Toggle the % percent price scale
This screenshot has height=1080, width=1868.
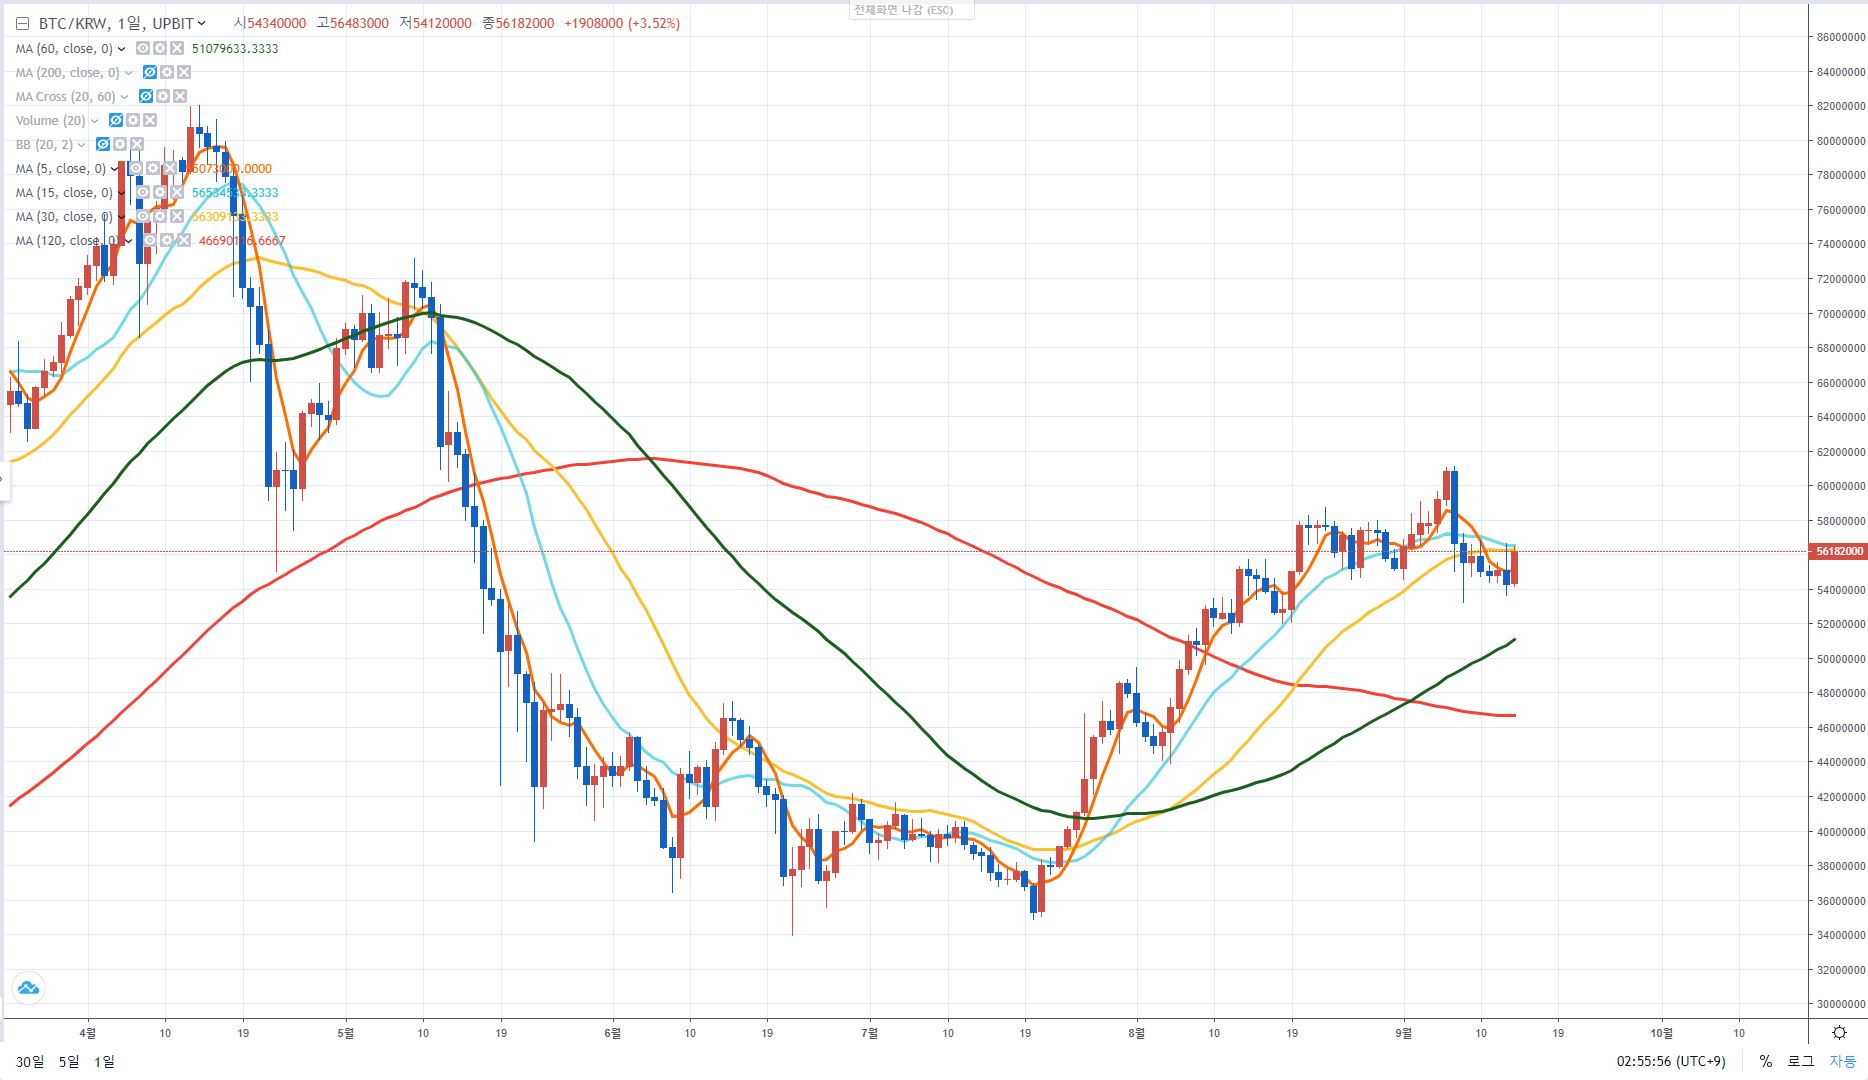pos(1766,1061)
